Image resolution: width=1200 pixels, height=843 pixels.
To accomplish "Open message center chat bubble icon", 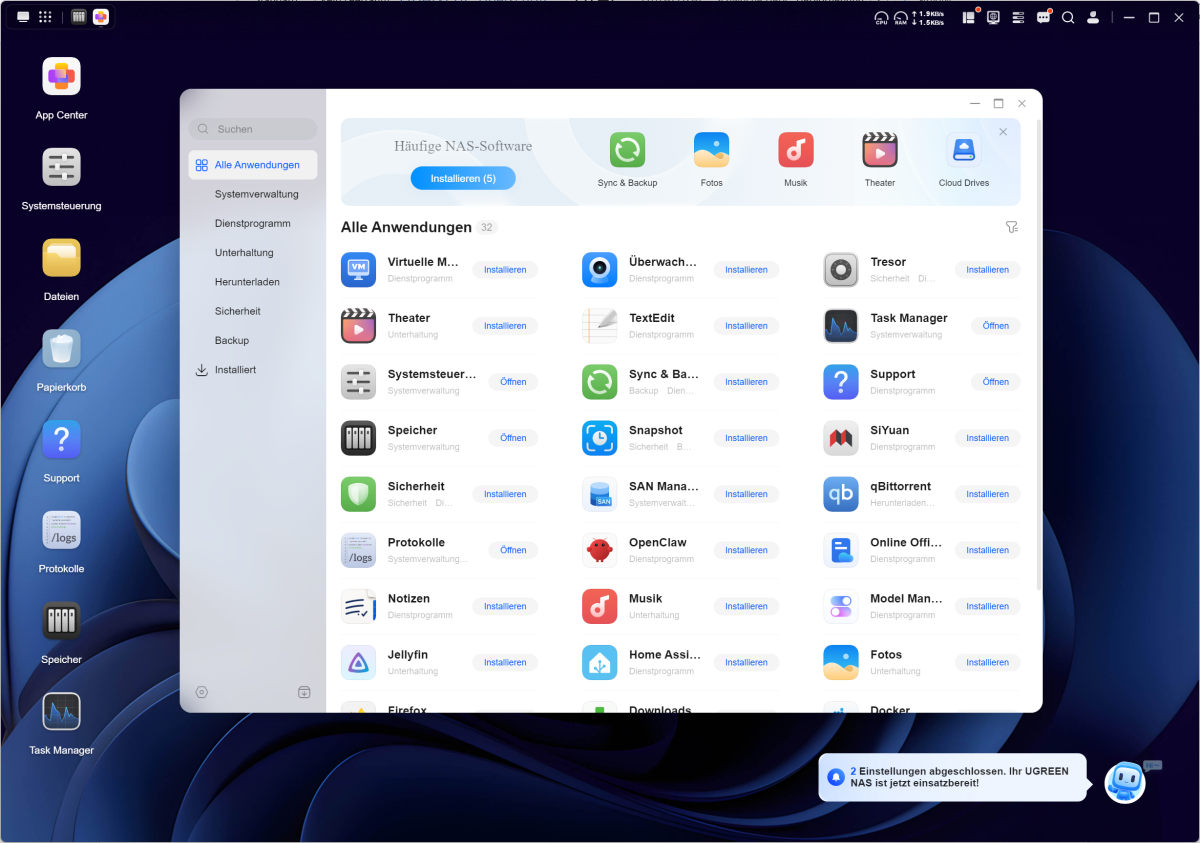I will pos(1043,17).
